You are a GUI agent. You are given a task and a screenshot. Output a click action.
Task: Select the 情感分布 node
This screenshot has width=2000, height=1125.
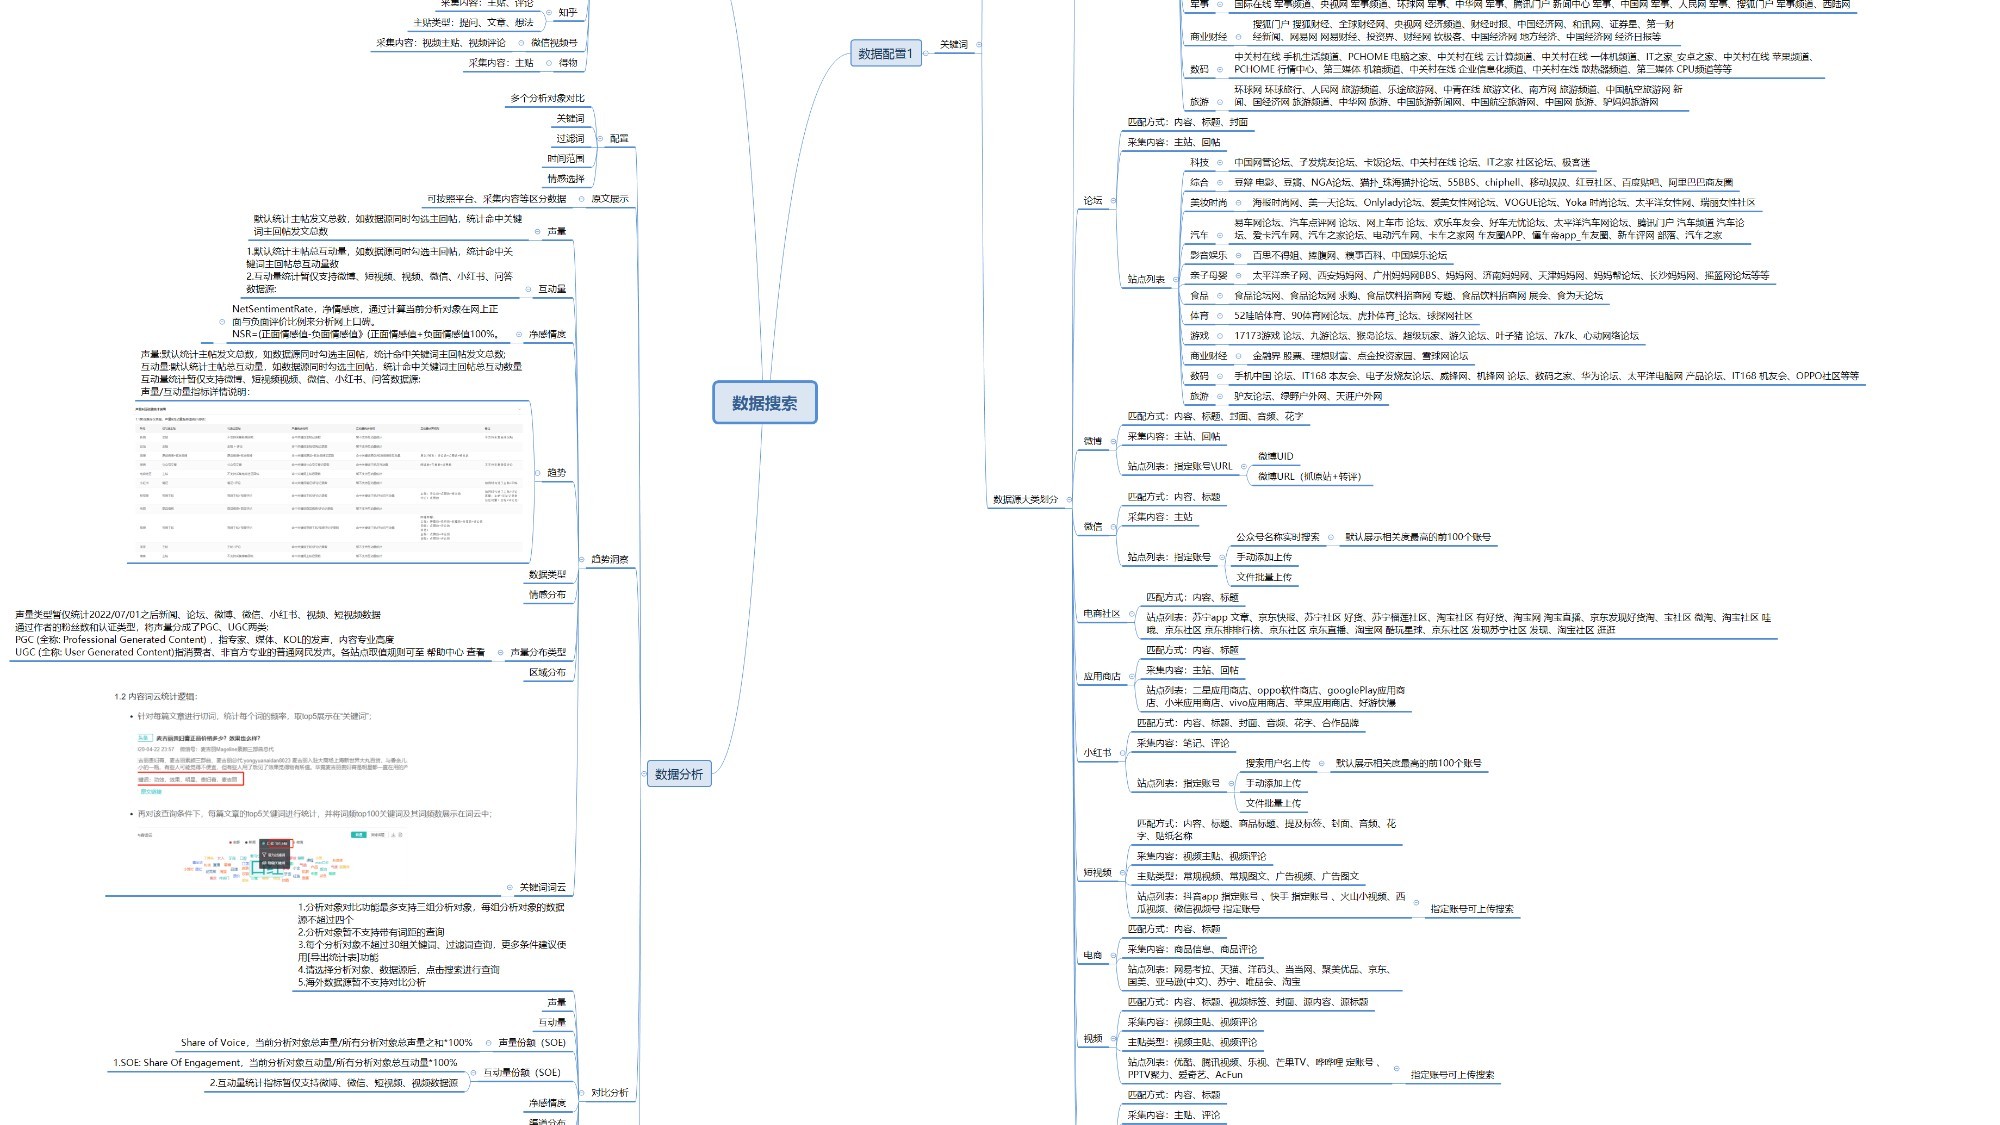(547, 595)
